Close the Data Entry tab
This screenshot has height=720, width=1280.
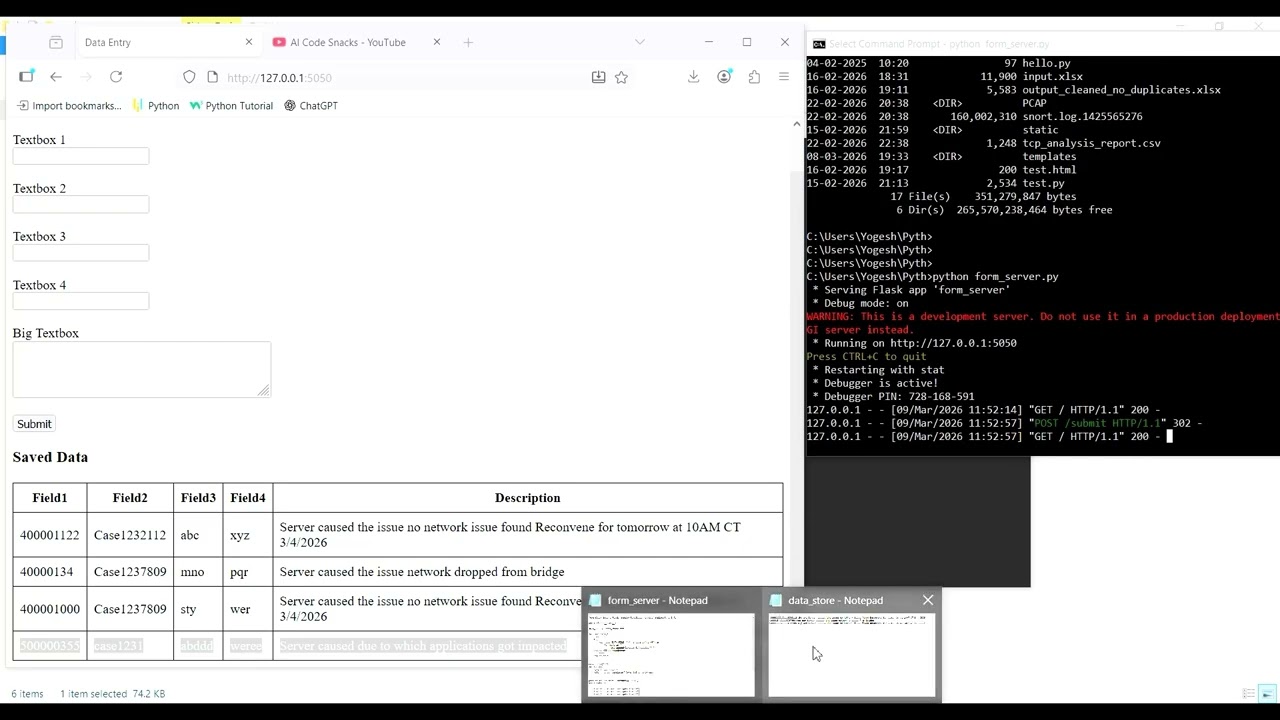(x=249, y=42)
